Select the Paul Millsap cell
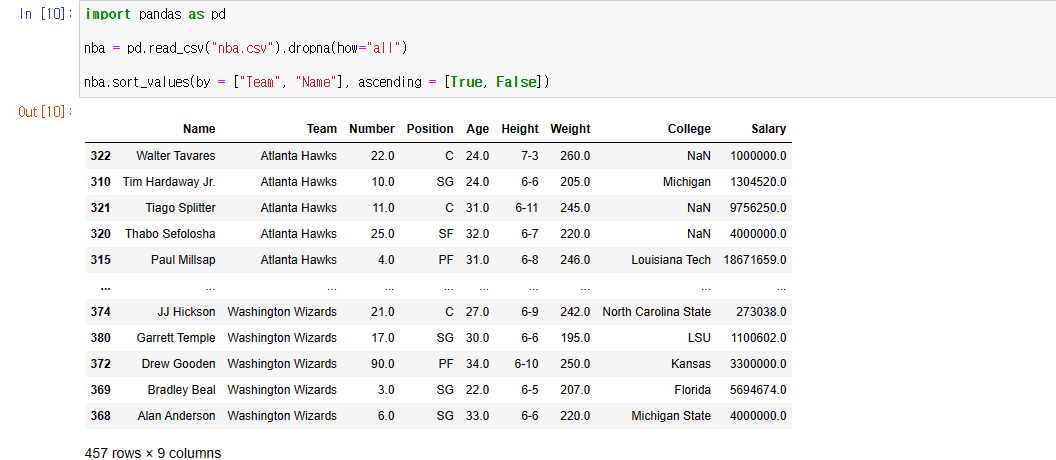 coord(184,259)
